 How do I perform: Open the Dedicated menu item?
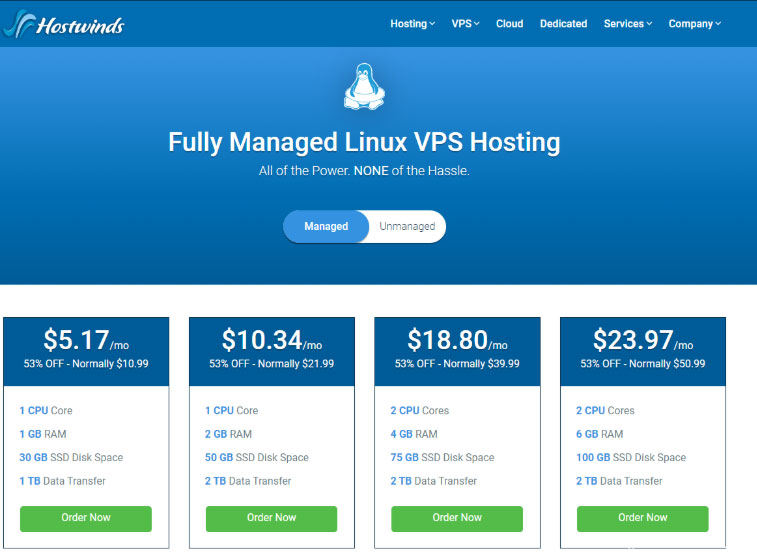pyautogui.click(x=563, y=24)
